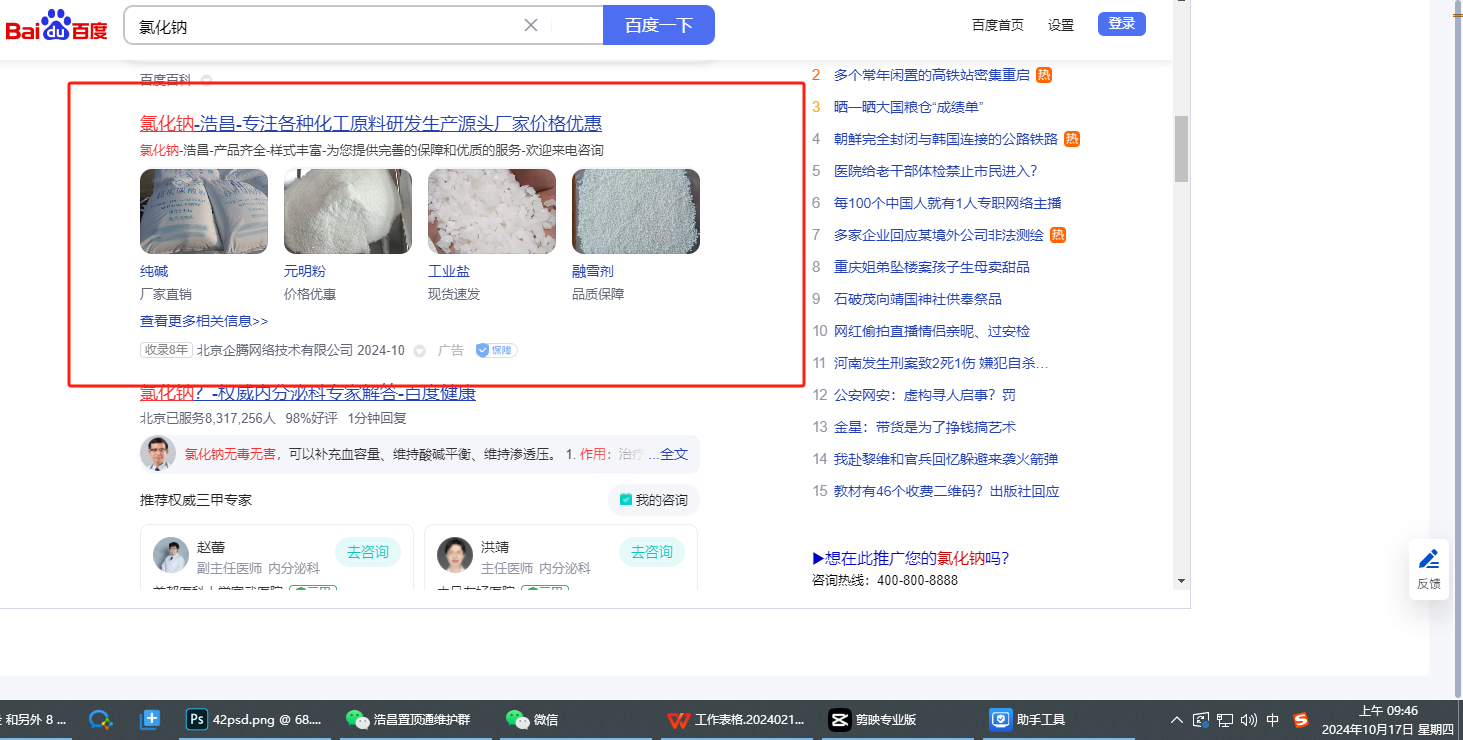Click the Baidu logo
Viewport: 1463px width, 740px height.
point(56,26)
